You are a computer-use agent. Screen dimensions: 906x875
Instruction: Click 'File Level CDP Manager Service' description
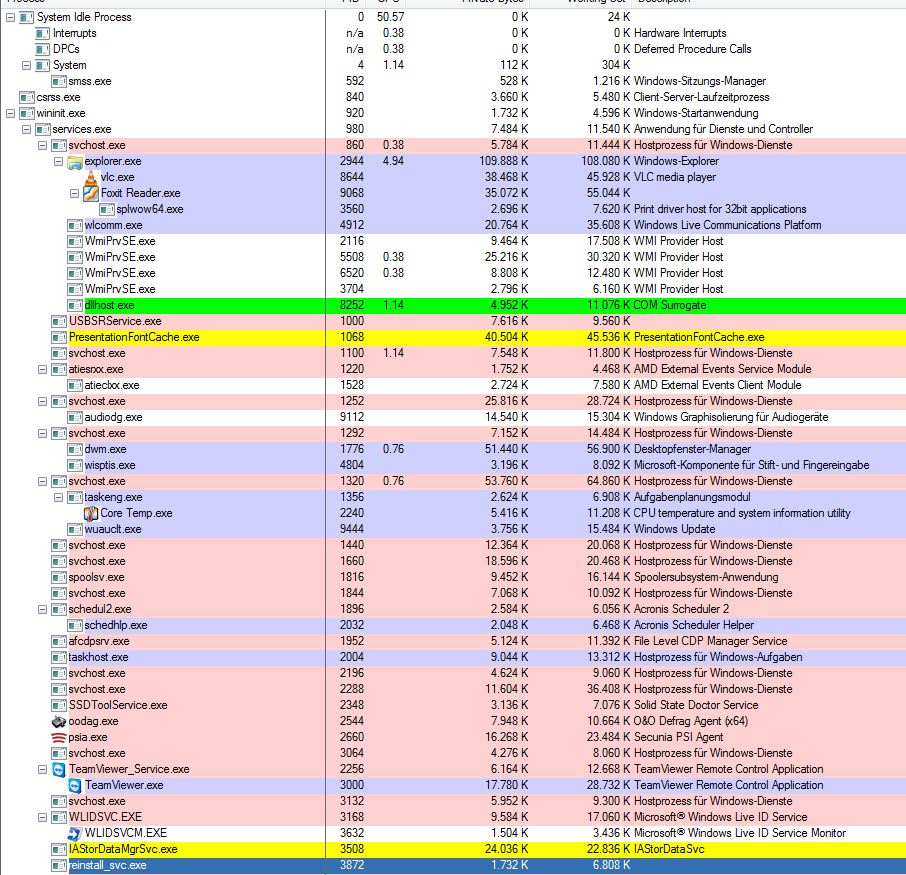(x=710, y=642)
